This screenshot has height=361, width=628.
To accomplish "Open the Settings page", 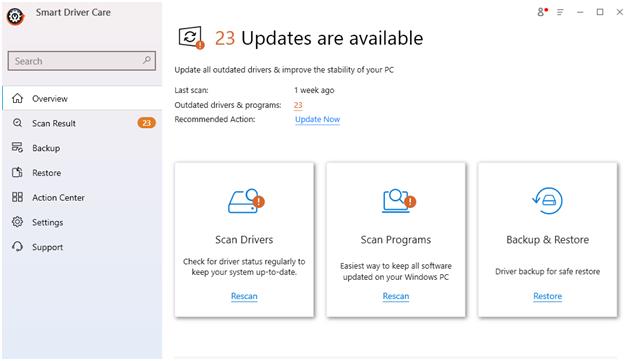I will tap(82, 222).
